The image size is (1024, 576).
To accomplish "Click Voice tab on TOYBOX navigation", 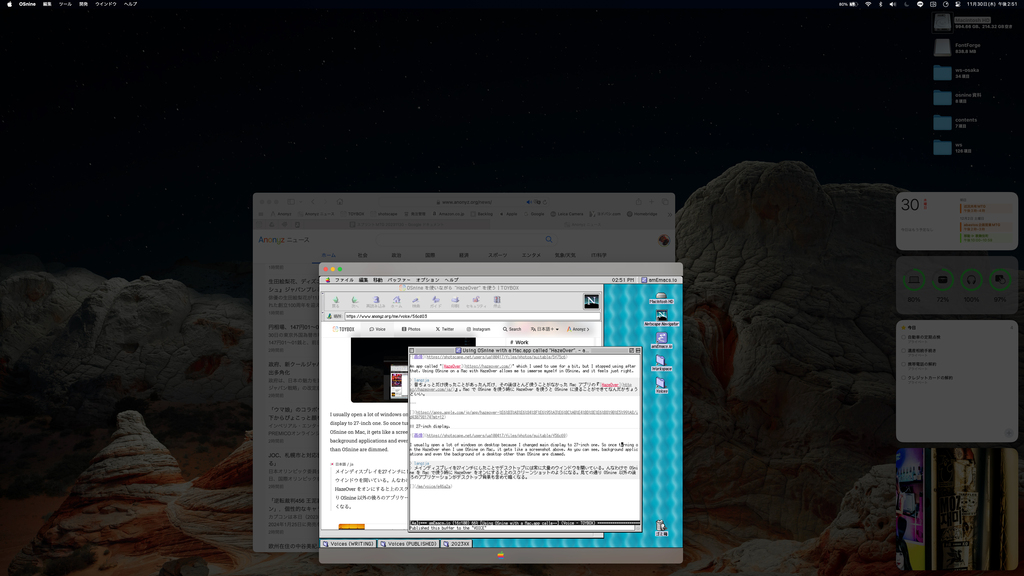I will click(377, 329).
